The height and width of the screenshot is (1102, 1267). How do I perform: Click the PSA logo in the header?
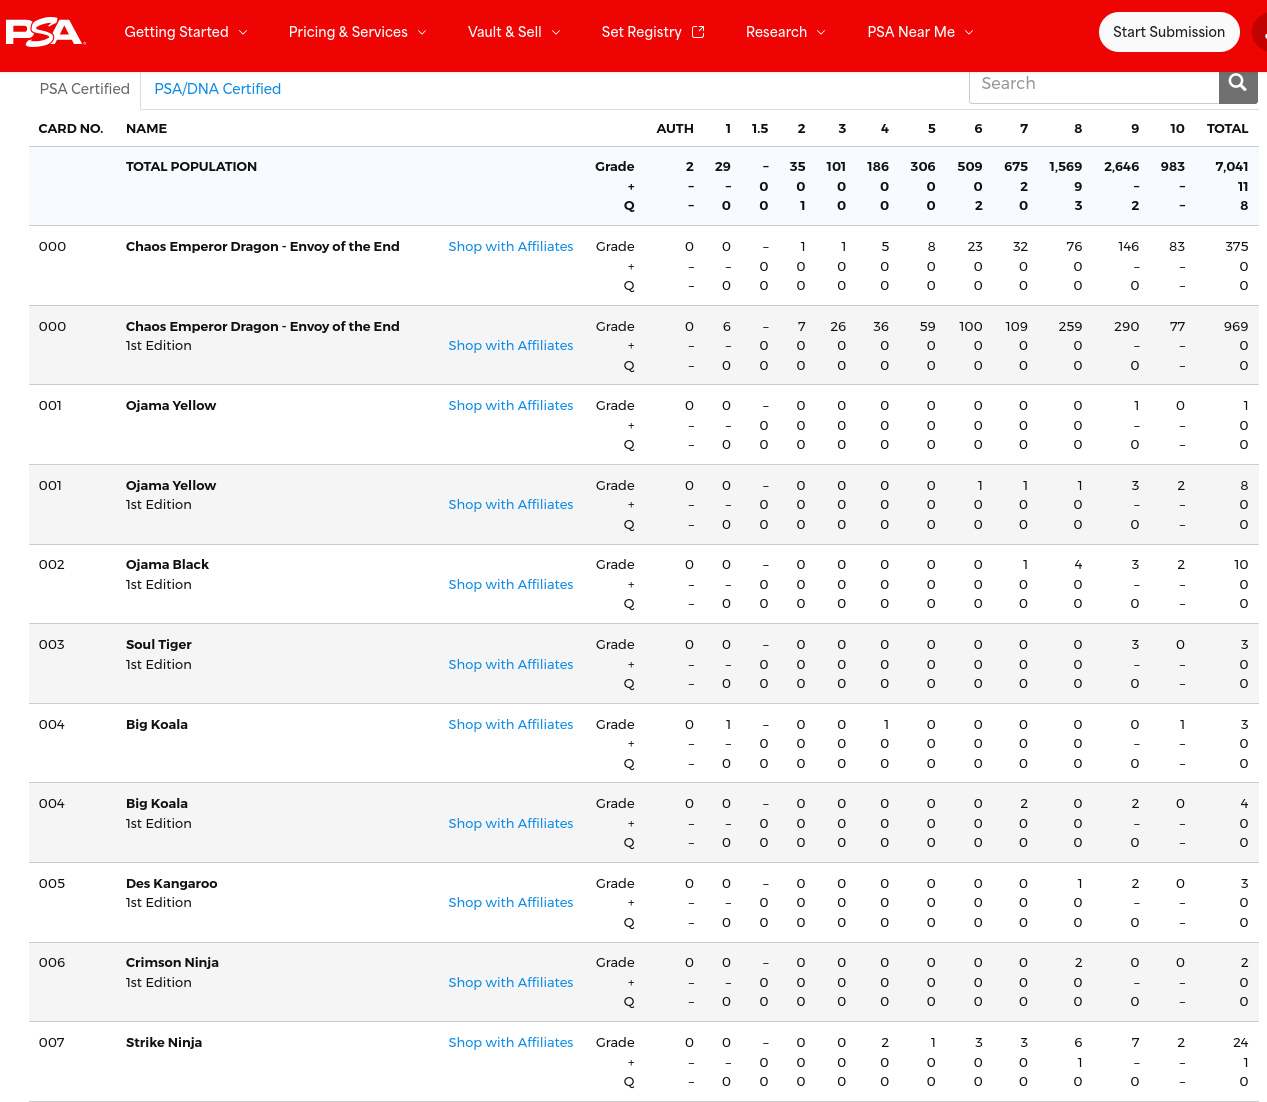click(45, 32)
